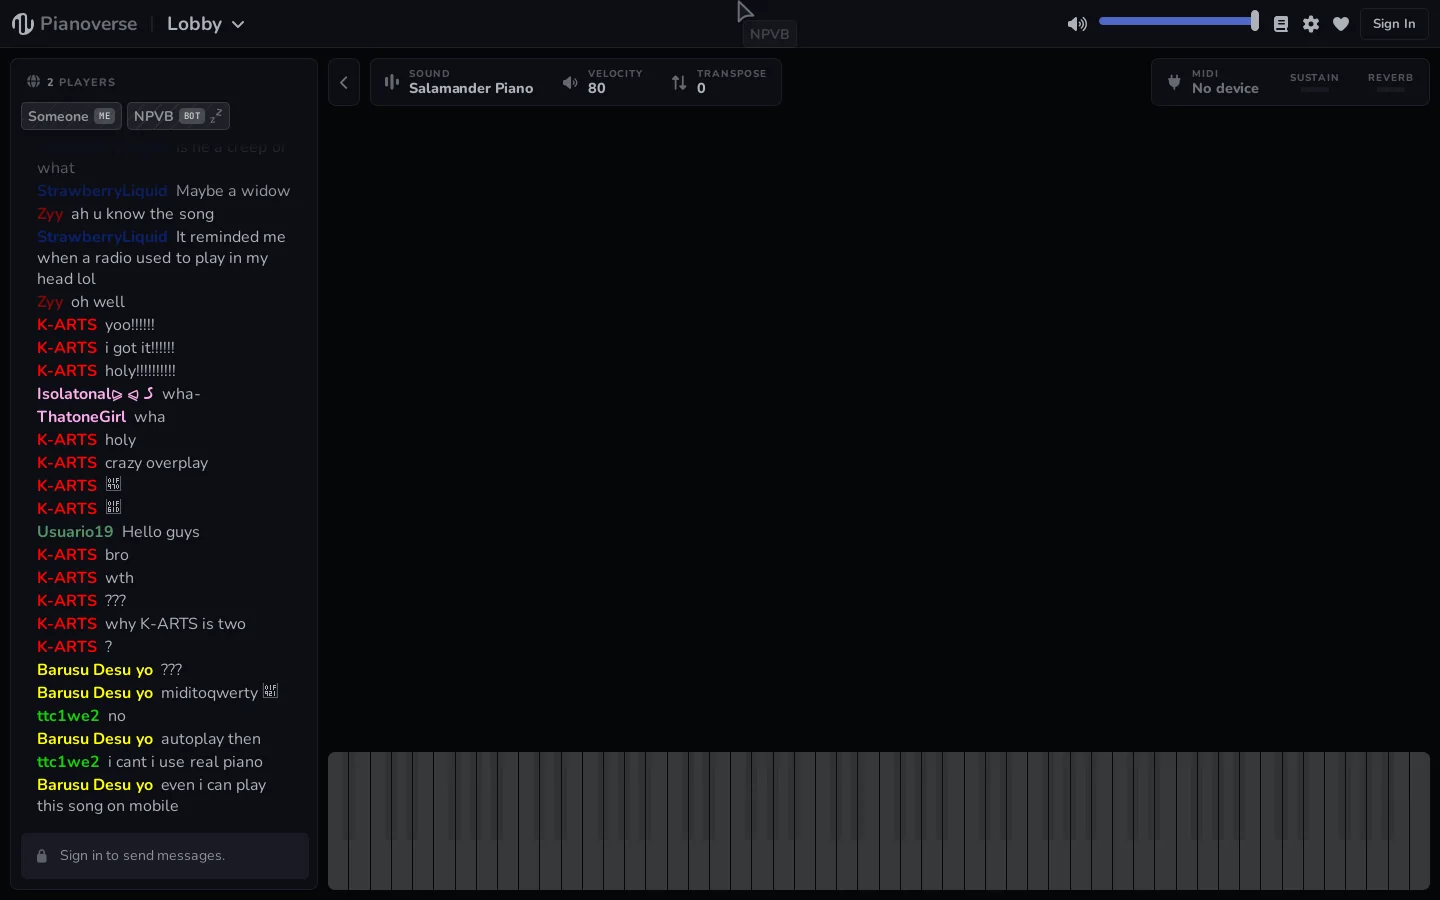This screenshot has width=1440, height=900.
Task: Open the Salamander Piano sound selector
Action: coord(459,82)
